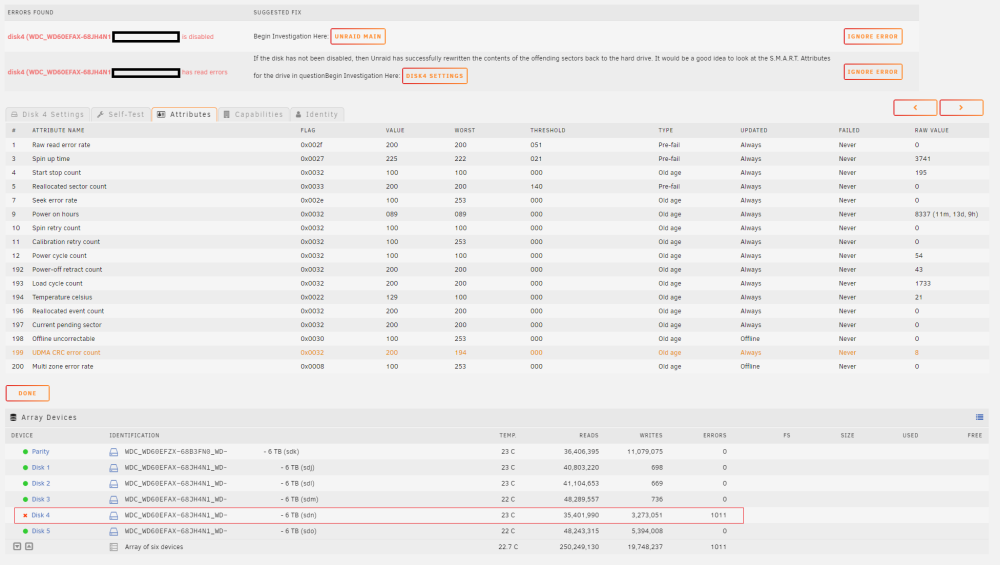Select 'Reallocated sector count' attribute name
1000x565 pixels.
click(x=70, y=187)
